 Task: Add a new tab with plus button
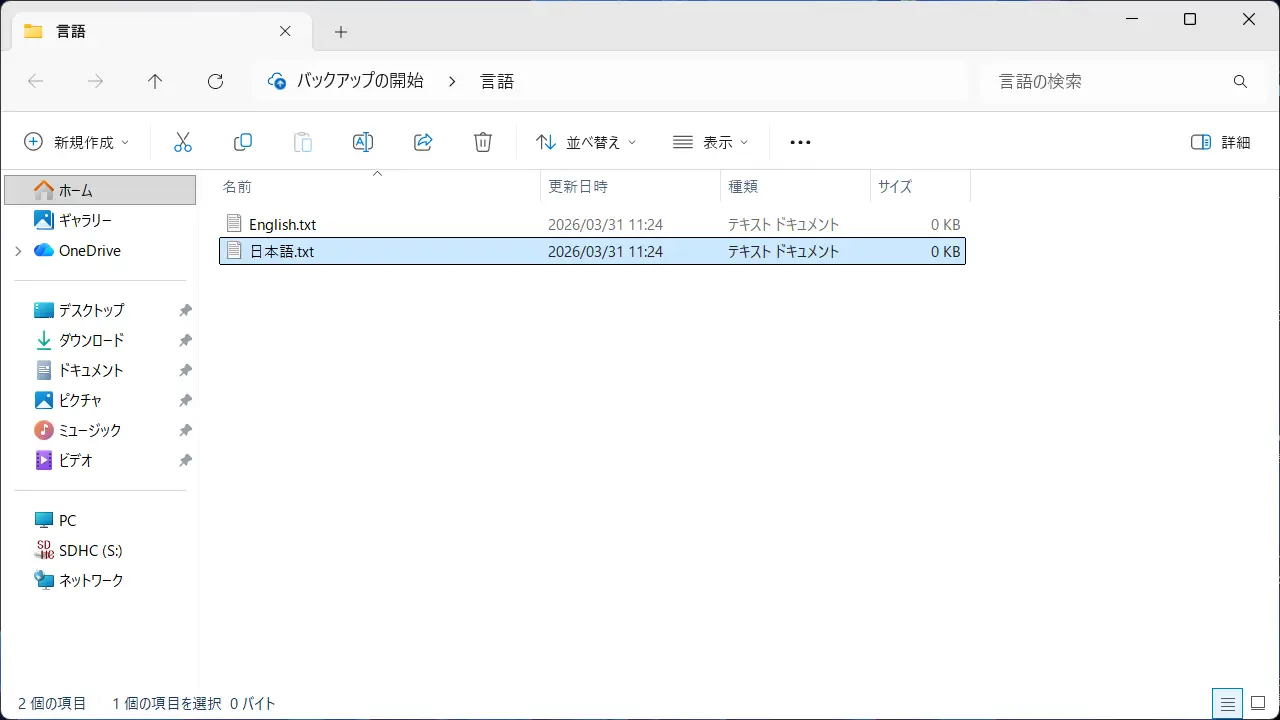pos(341,32)
